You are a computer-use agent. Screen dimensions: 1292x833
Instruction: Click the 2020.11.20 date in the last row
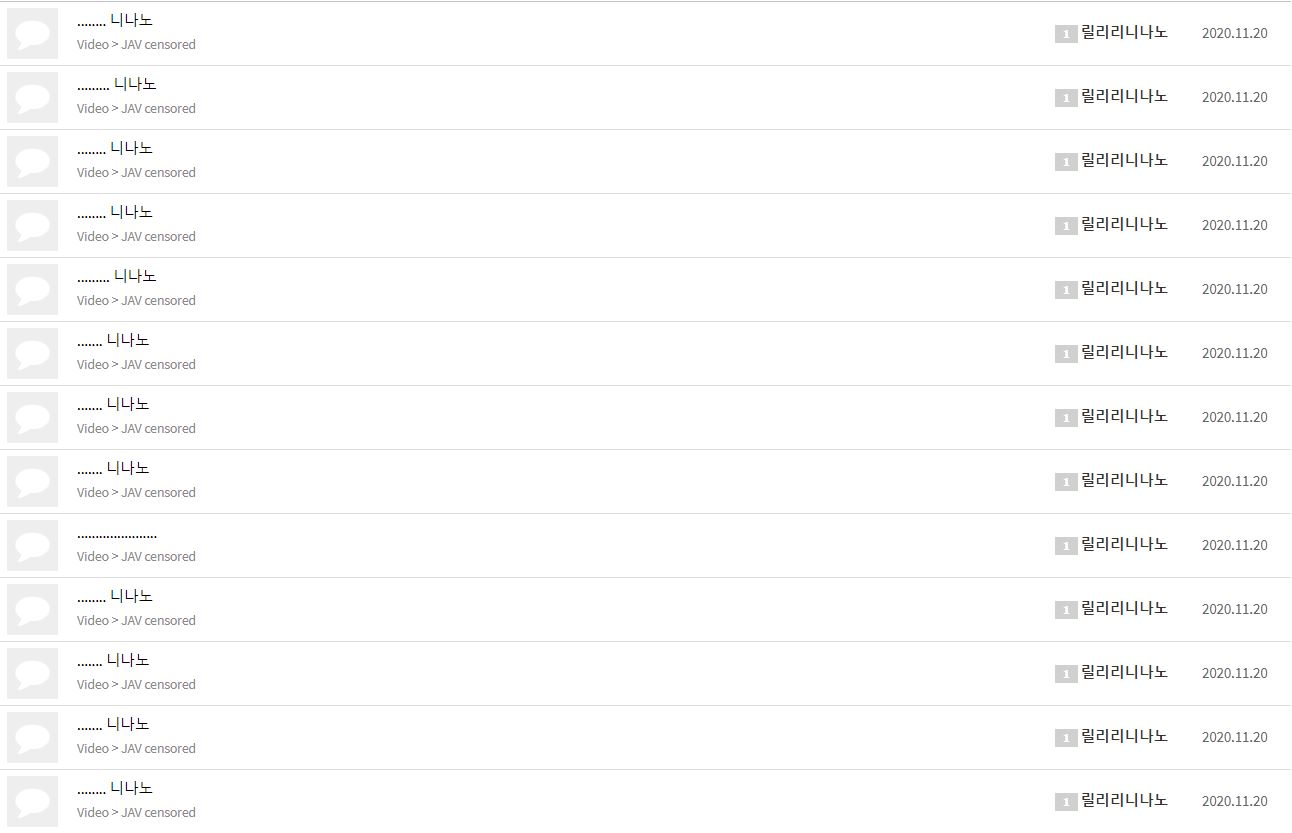1234,802
